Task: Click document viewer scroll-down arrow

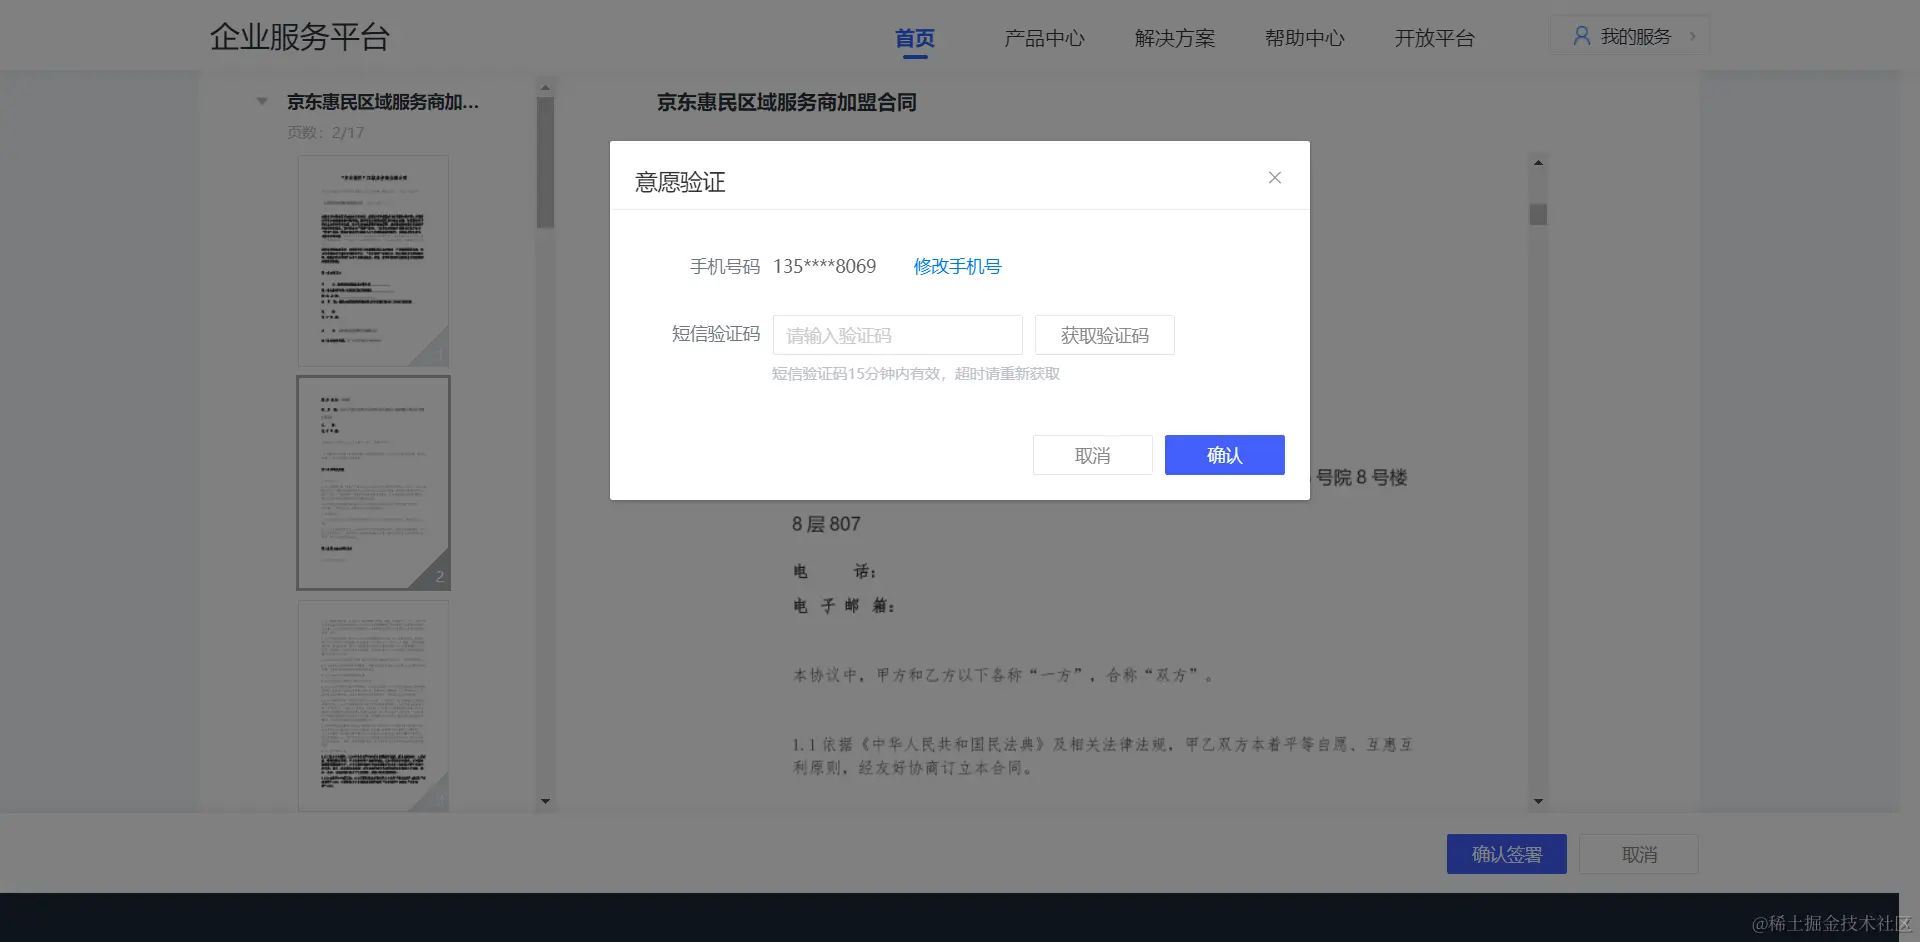Action: tap(1538, 801)
